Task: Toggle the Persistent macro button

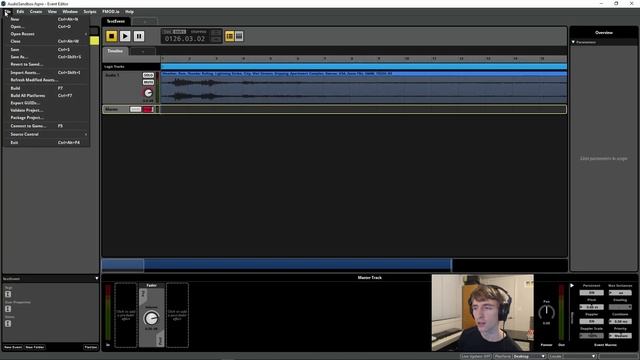Action: (591, 293)
